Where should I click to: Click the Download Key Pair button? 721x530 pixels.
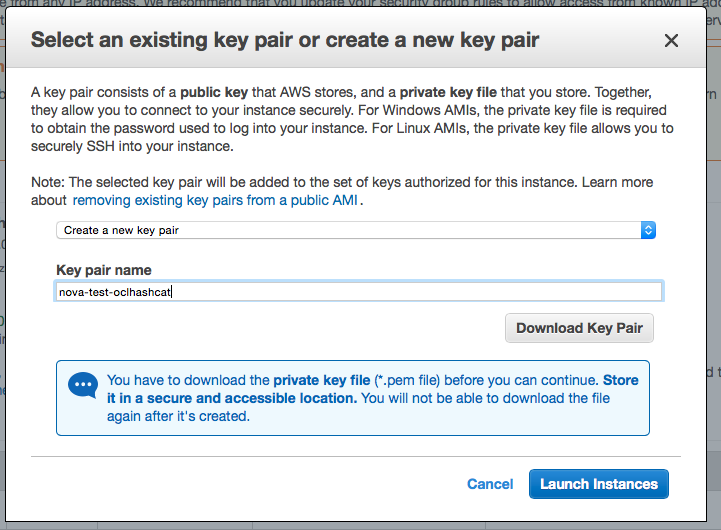pyautogui.click(x=579, y=328)
